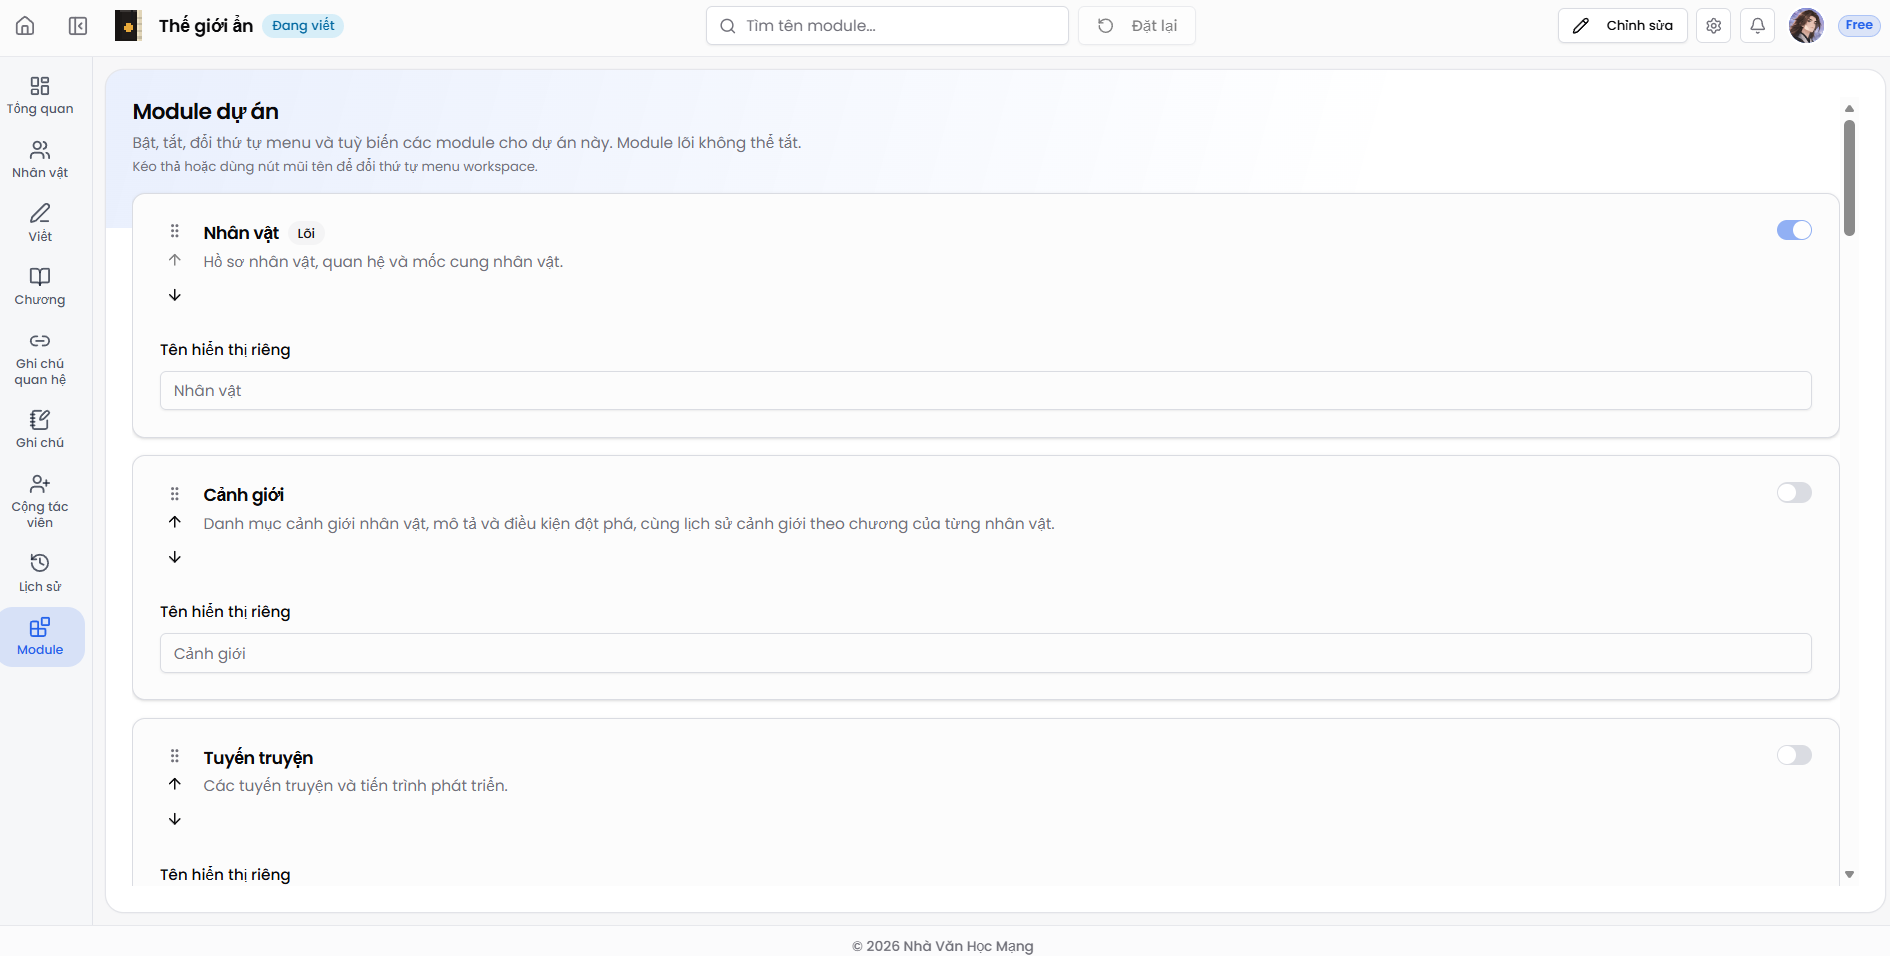Open Chương in sidebar

[40, 287]
